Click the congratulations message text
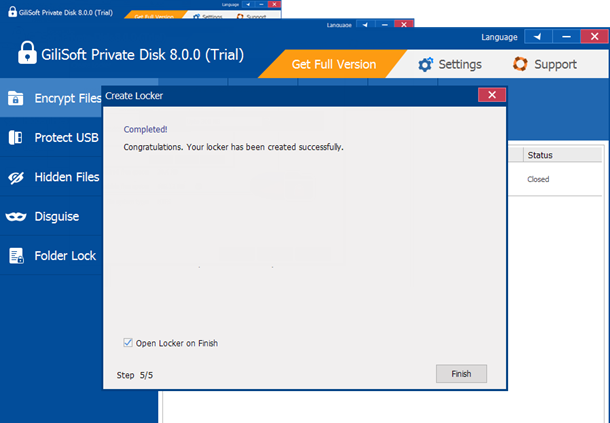This screenshot has width=610, height=423. click(x=233, y=147)
